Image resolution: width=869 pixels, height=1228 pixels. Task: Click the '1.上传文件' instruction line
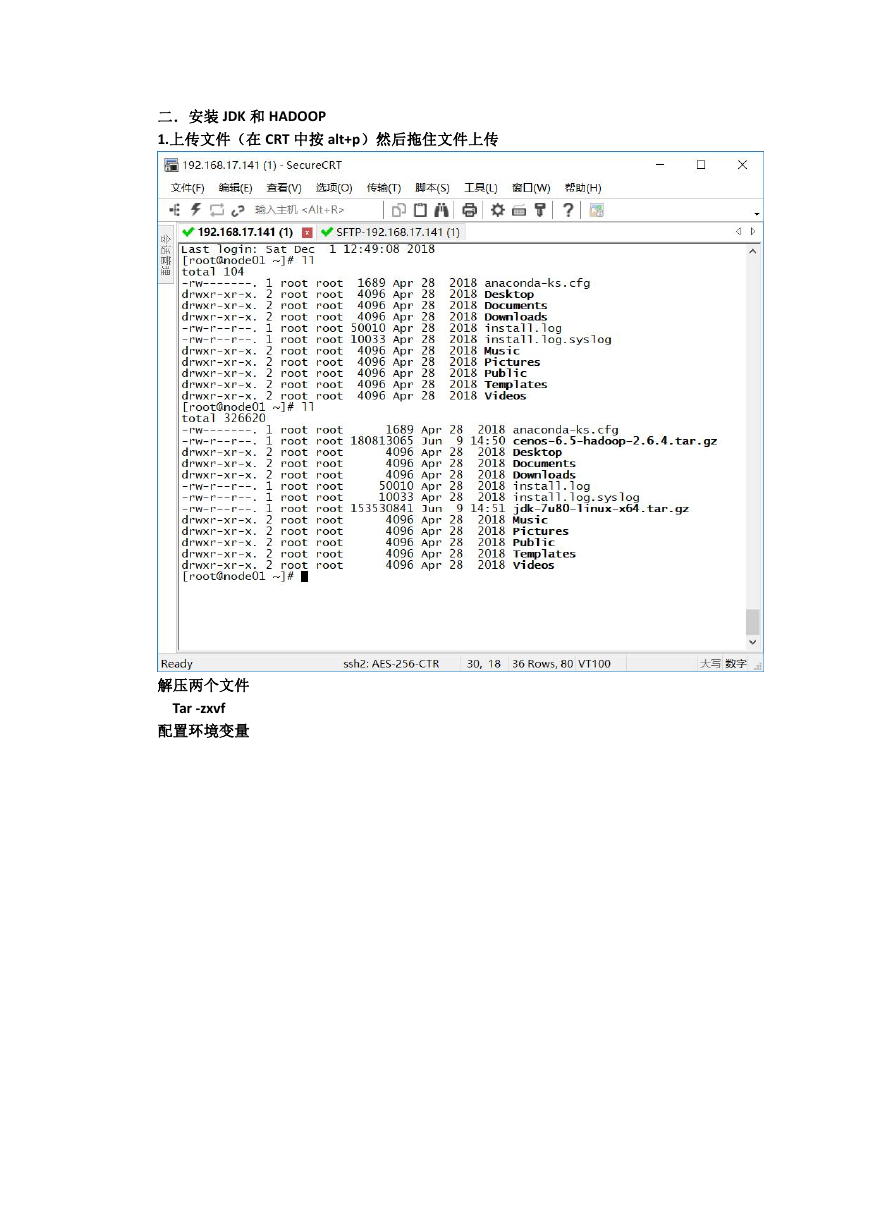pyautogui.click(x=328, y=139)
